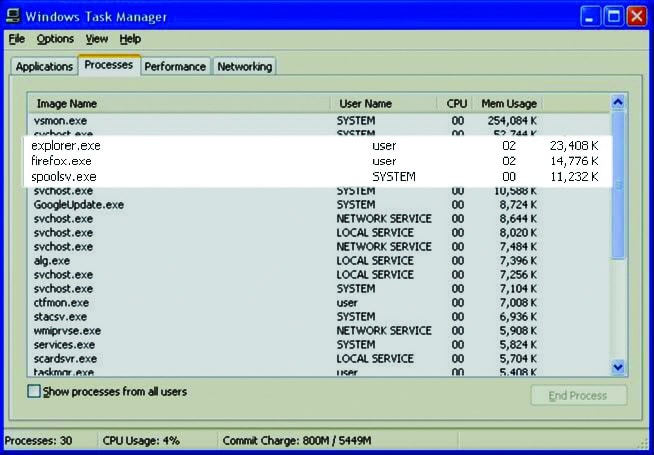
Task: Switch to the Performance tab
Action: tap(175, 67)
